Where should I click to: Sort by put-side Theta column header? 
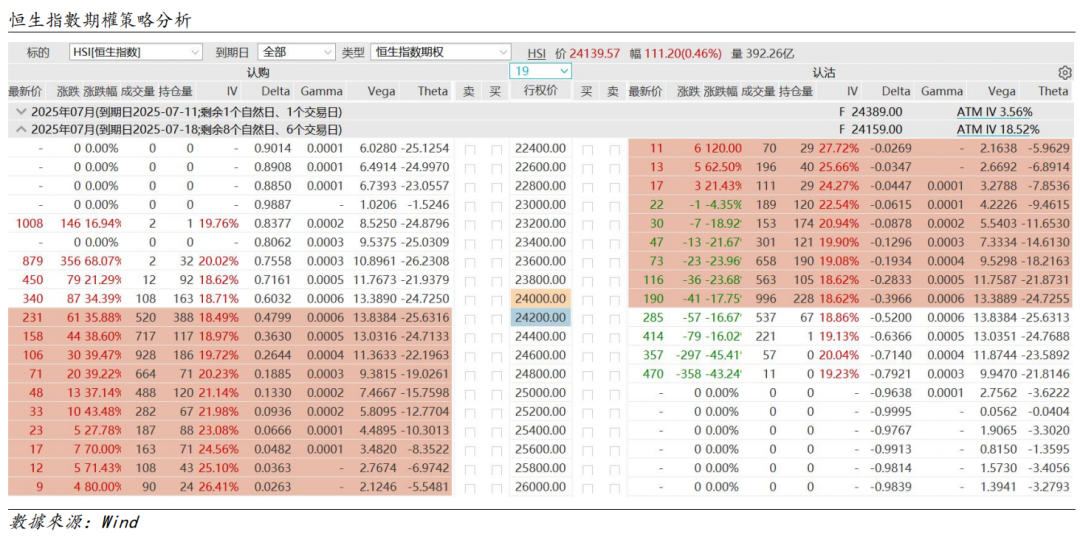click(1054, 91)
